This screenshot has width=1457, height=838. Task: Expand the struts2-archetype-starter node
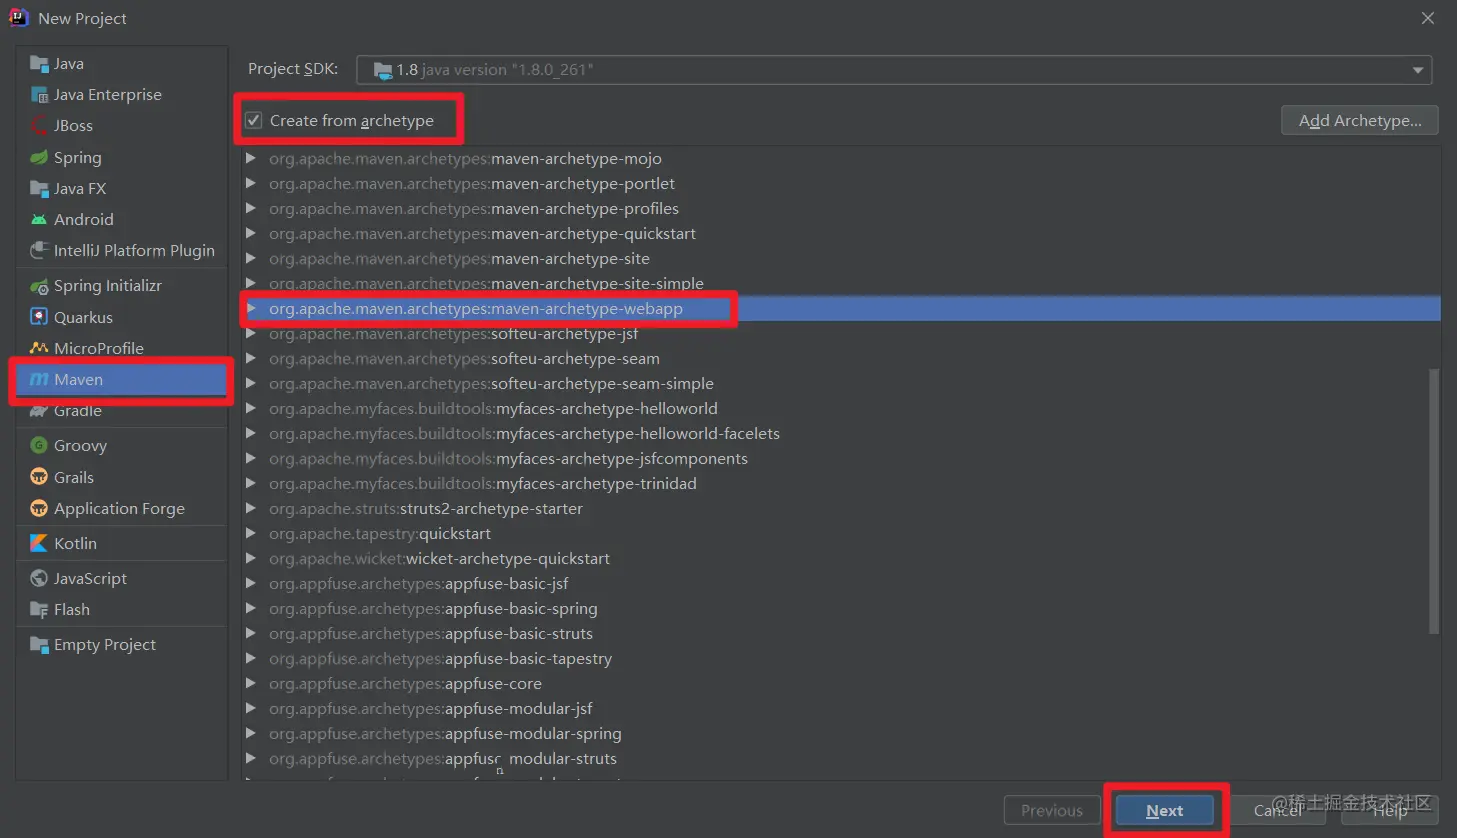click(251, 508)
